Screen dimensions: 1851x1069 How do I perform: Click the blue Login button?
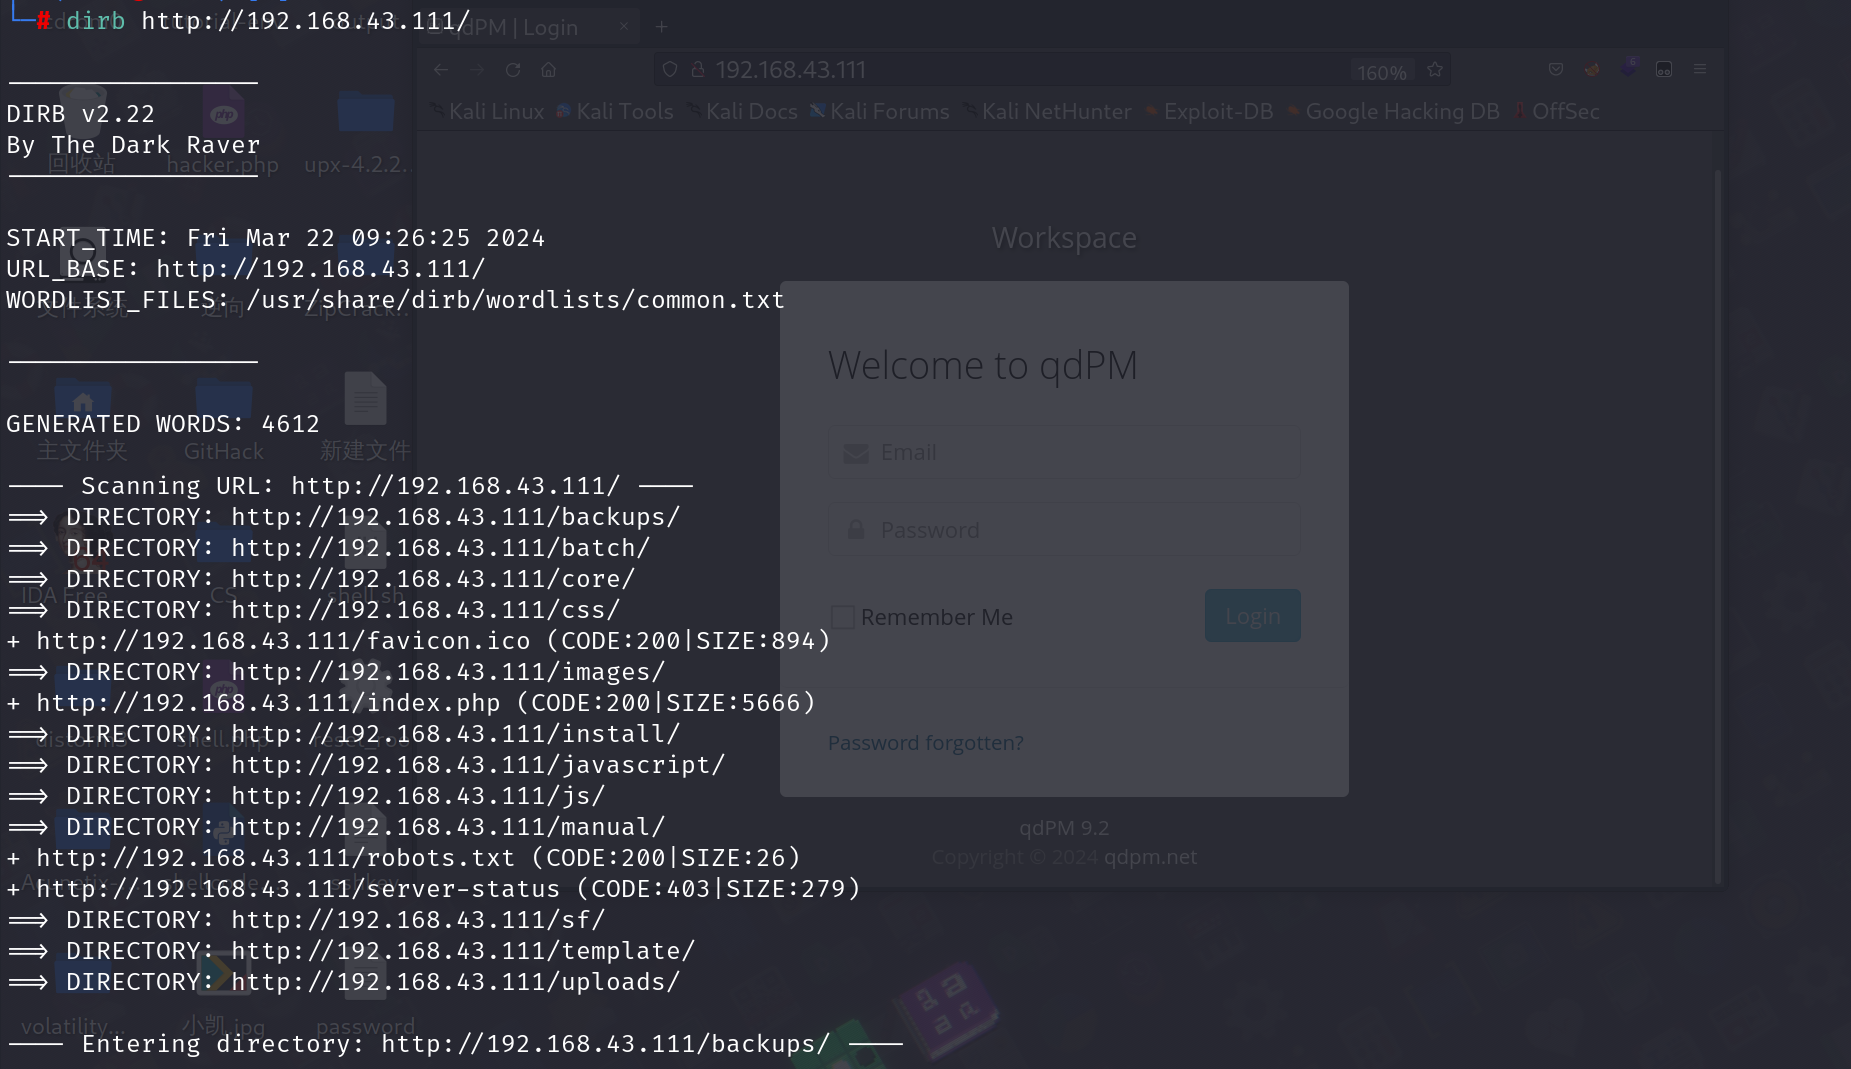point(1252,616)
